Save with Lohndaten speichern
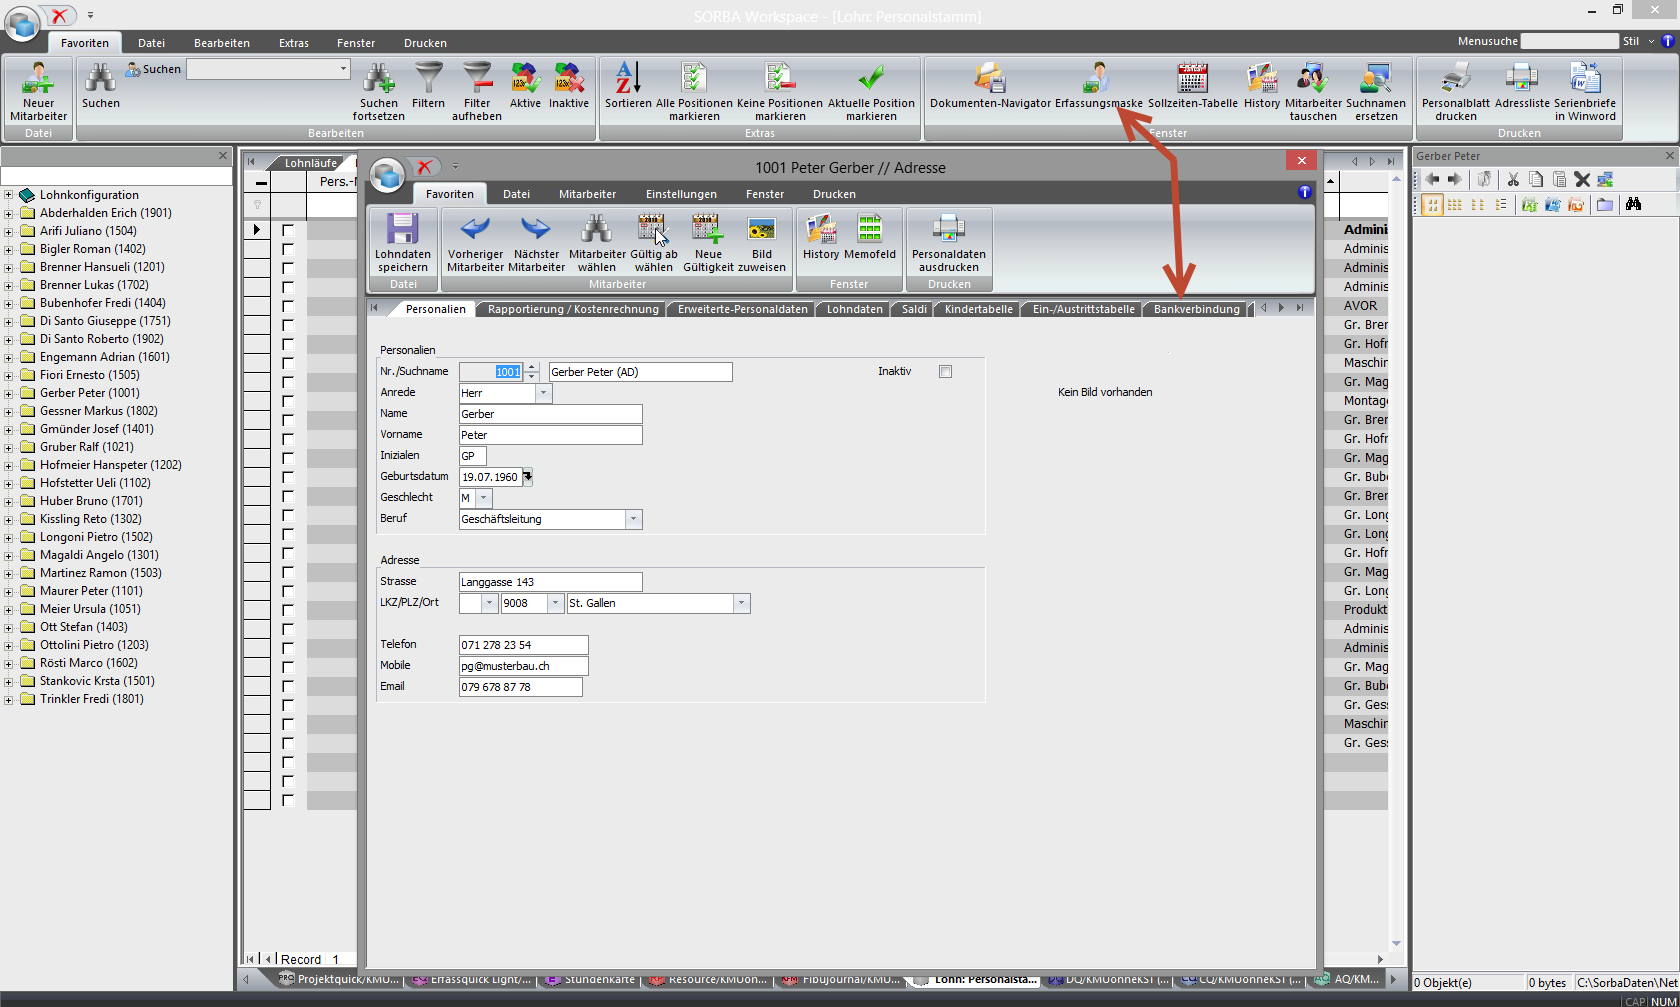The image size is (1680, 1007). click(403, 242)
